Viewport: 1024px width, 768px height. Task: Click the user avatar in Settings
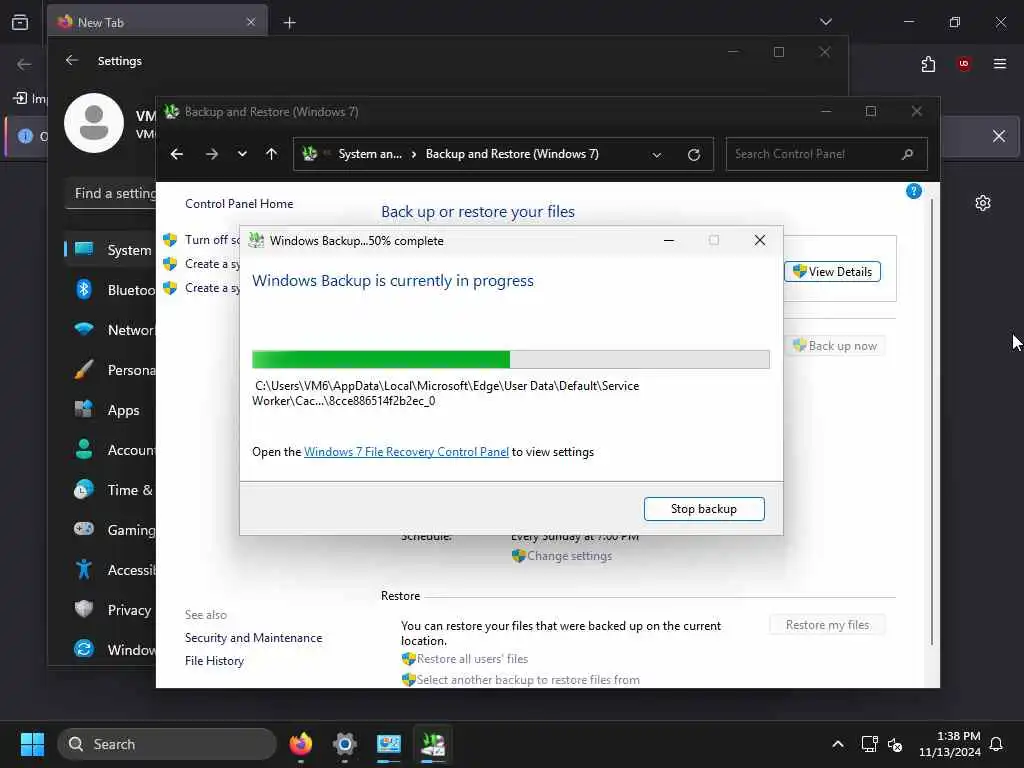[94, 123]
